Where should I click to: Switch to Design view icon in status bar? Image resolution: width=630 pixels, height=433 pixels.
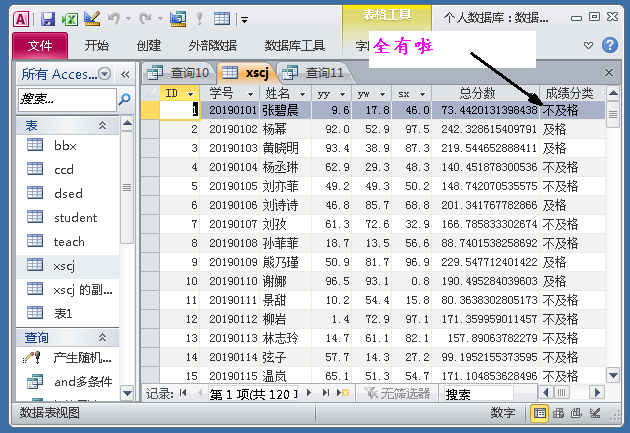[x=595, y=413]
